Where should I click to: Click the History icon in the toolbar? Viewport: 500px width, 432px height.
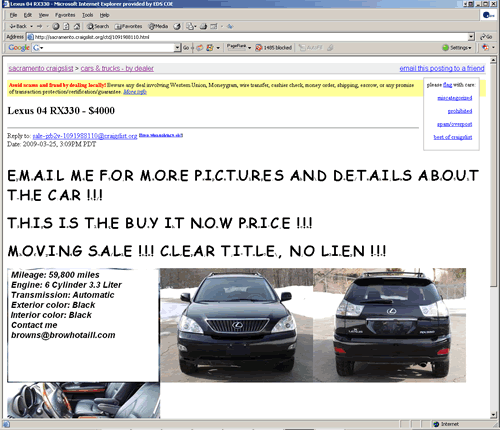pos(177,26)
